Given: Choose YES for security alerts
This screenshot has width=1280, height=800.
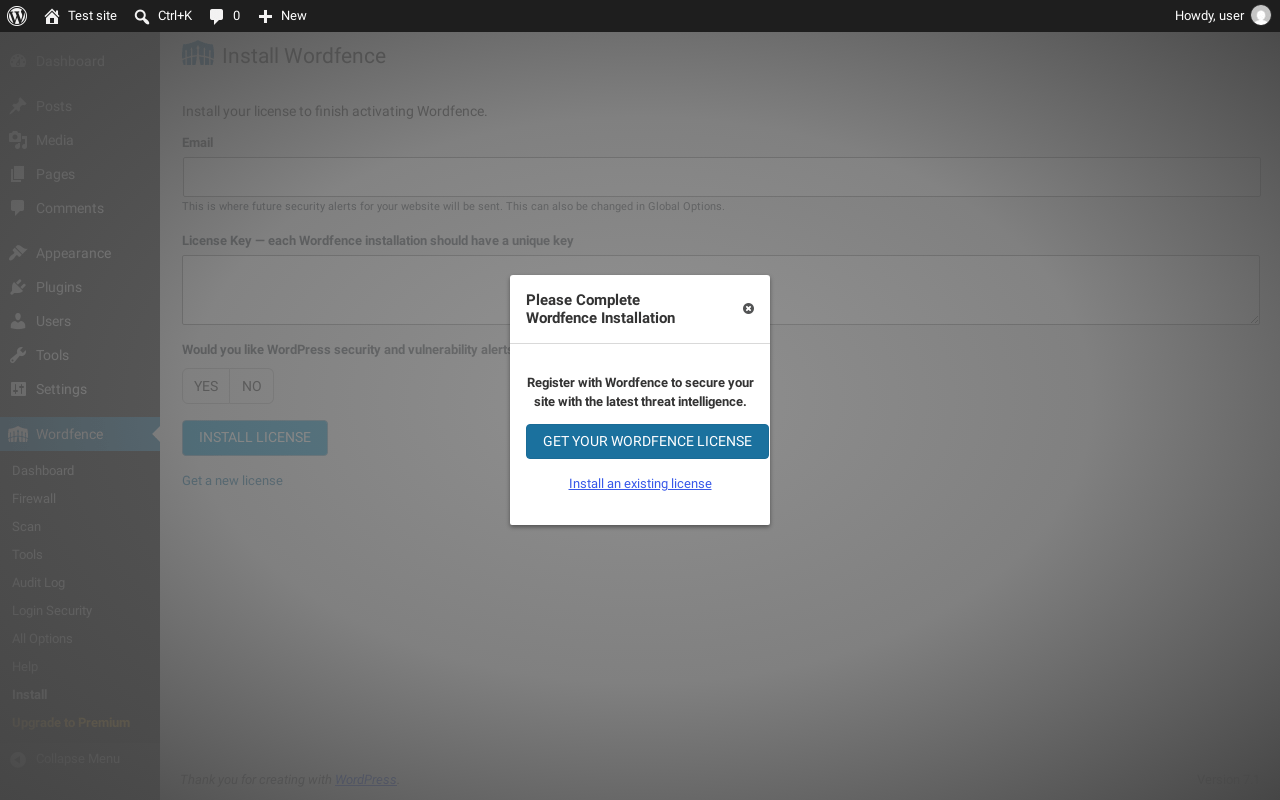Looking at the screenshot, I should coord(206,386).
